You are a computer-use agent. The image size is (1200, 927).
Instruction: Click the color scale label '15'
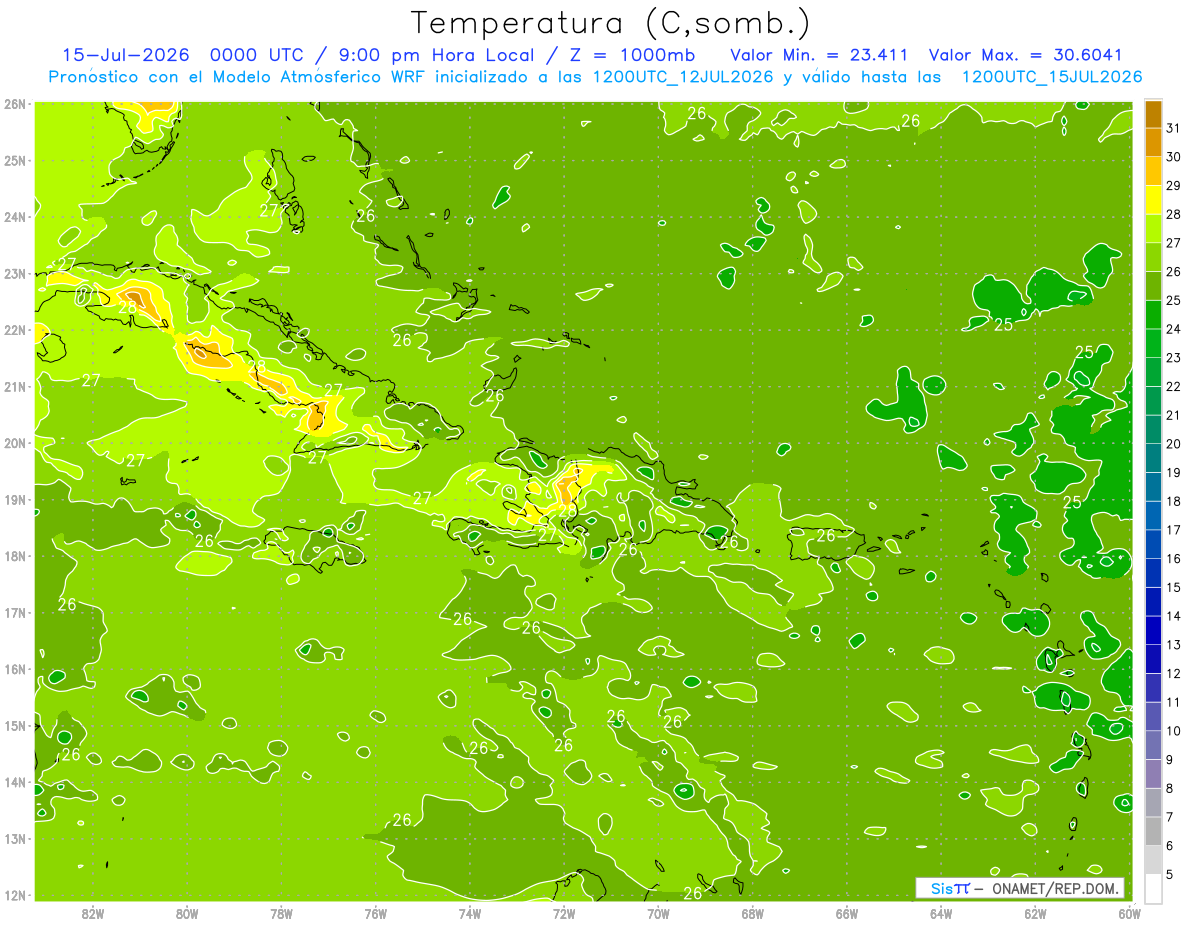pos(1174,588)
